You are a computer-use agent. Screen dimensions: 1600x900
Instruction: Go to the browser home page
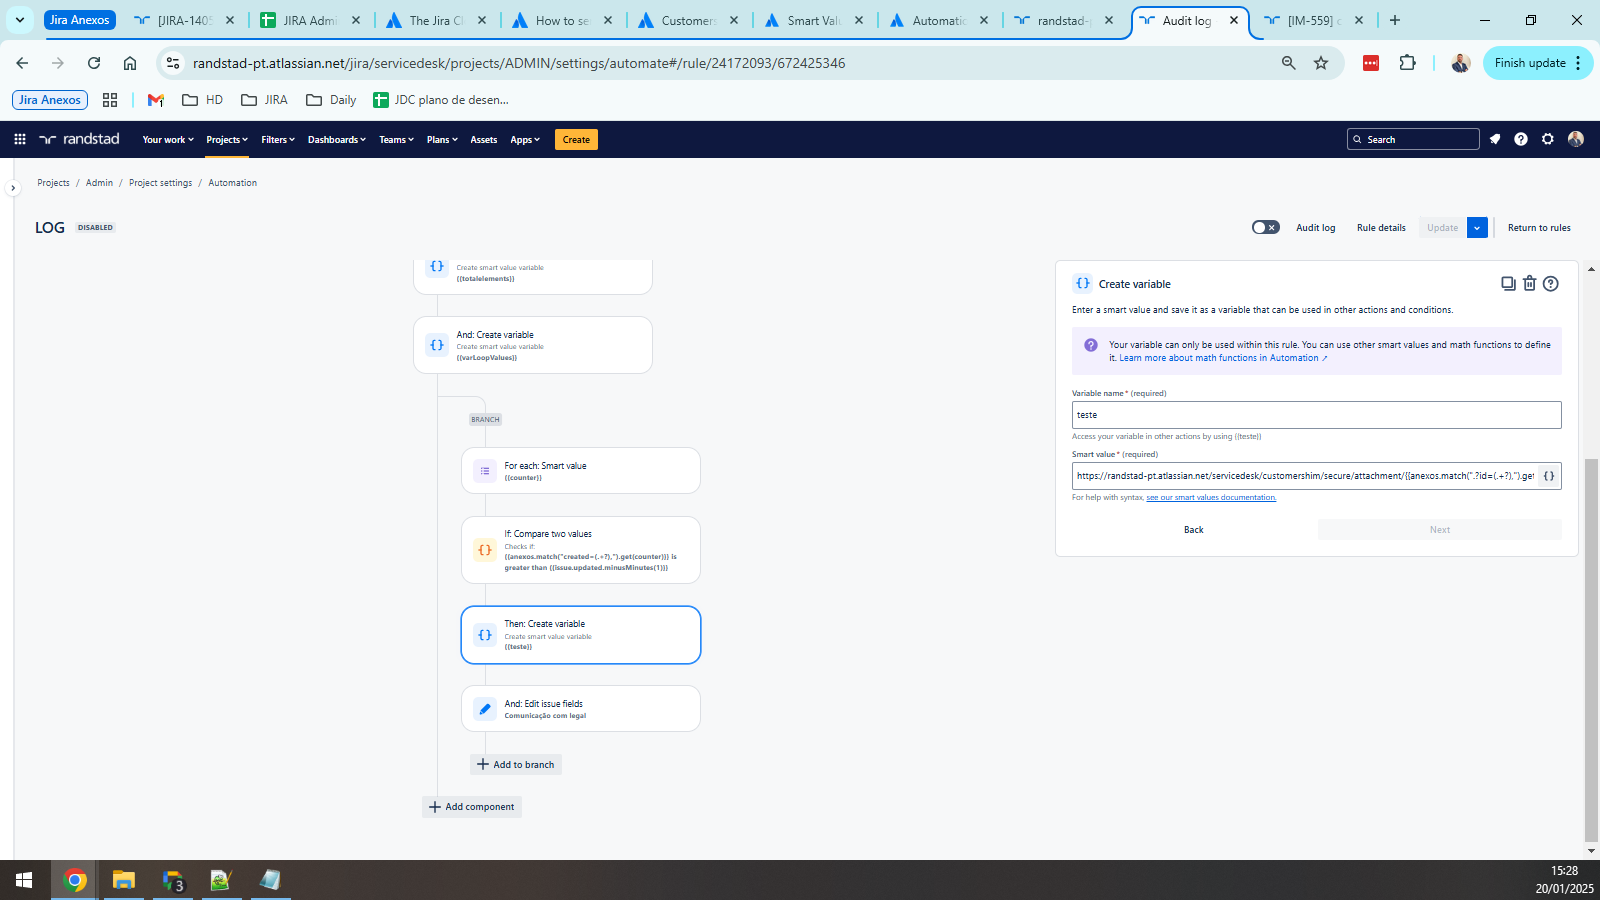(x=130, y=63)
